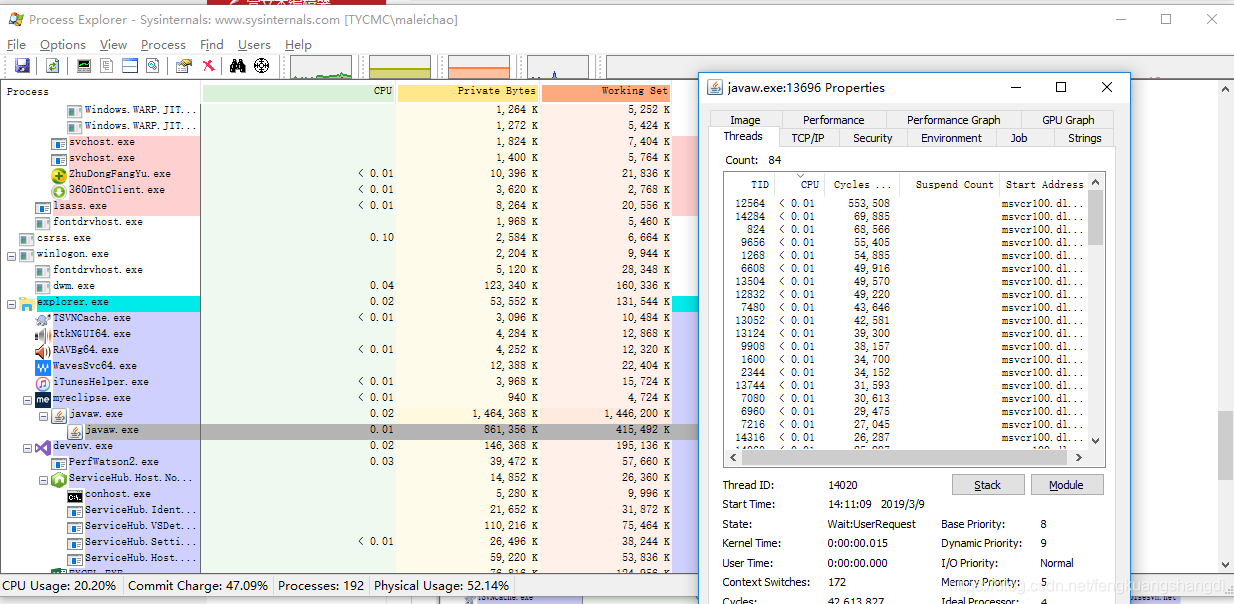Open the Options menu
Image resolution: width=1234 pixels, height=604 pixels.
tap(63, 44)
